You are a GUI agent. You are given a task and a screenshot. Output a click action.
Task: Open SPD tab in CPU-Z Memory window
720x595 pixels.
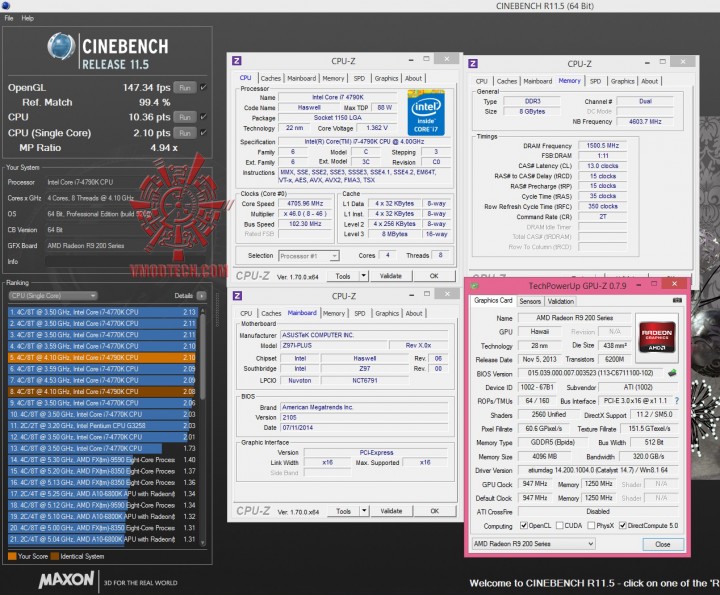tap(596, 81)
